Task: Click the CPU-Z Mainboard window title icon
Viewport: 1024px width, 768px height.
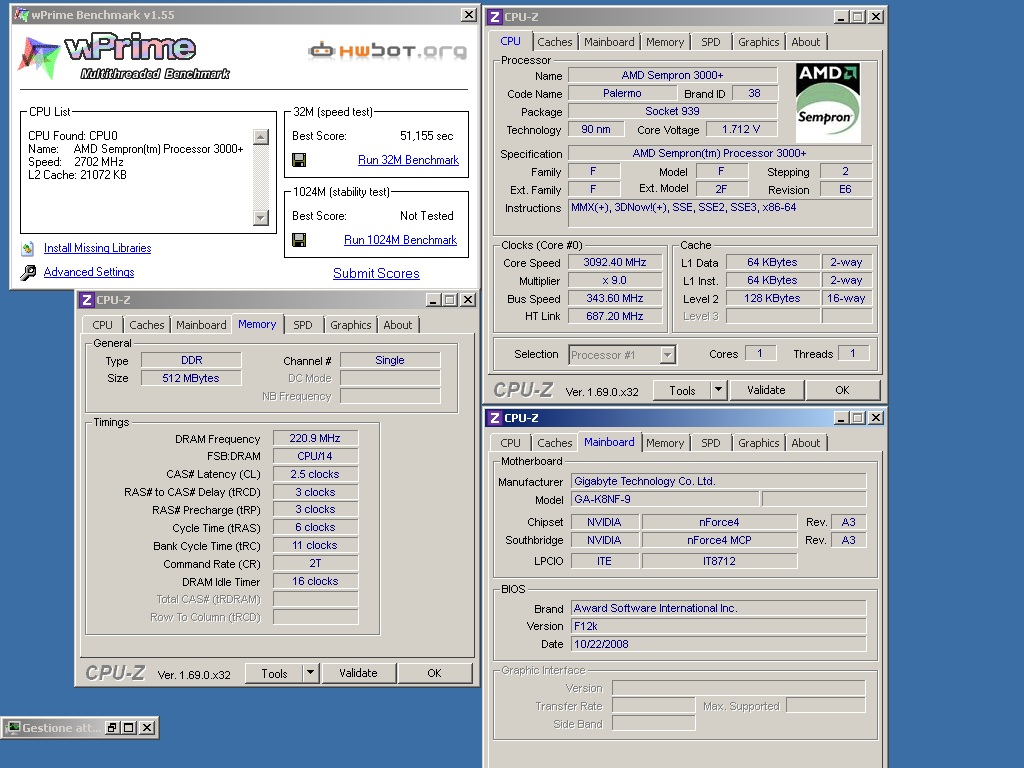Action: click(495, 418)
